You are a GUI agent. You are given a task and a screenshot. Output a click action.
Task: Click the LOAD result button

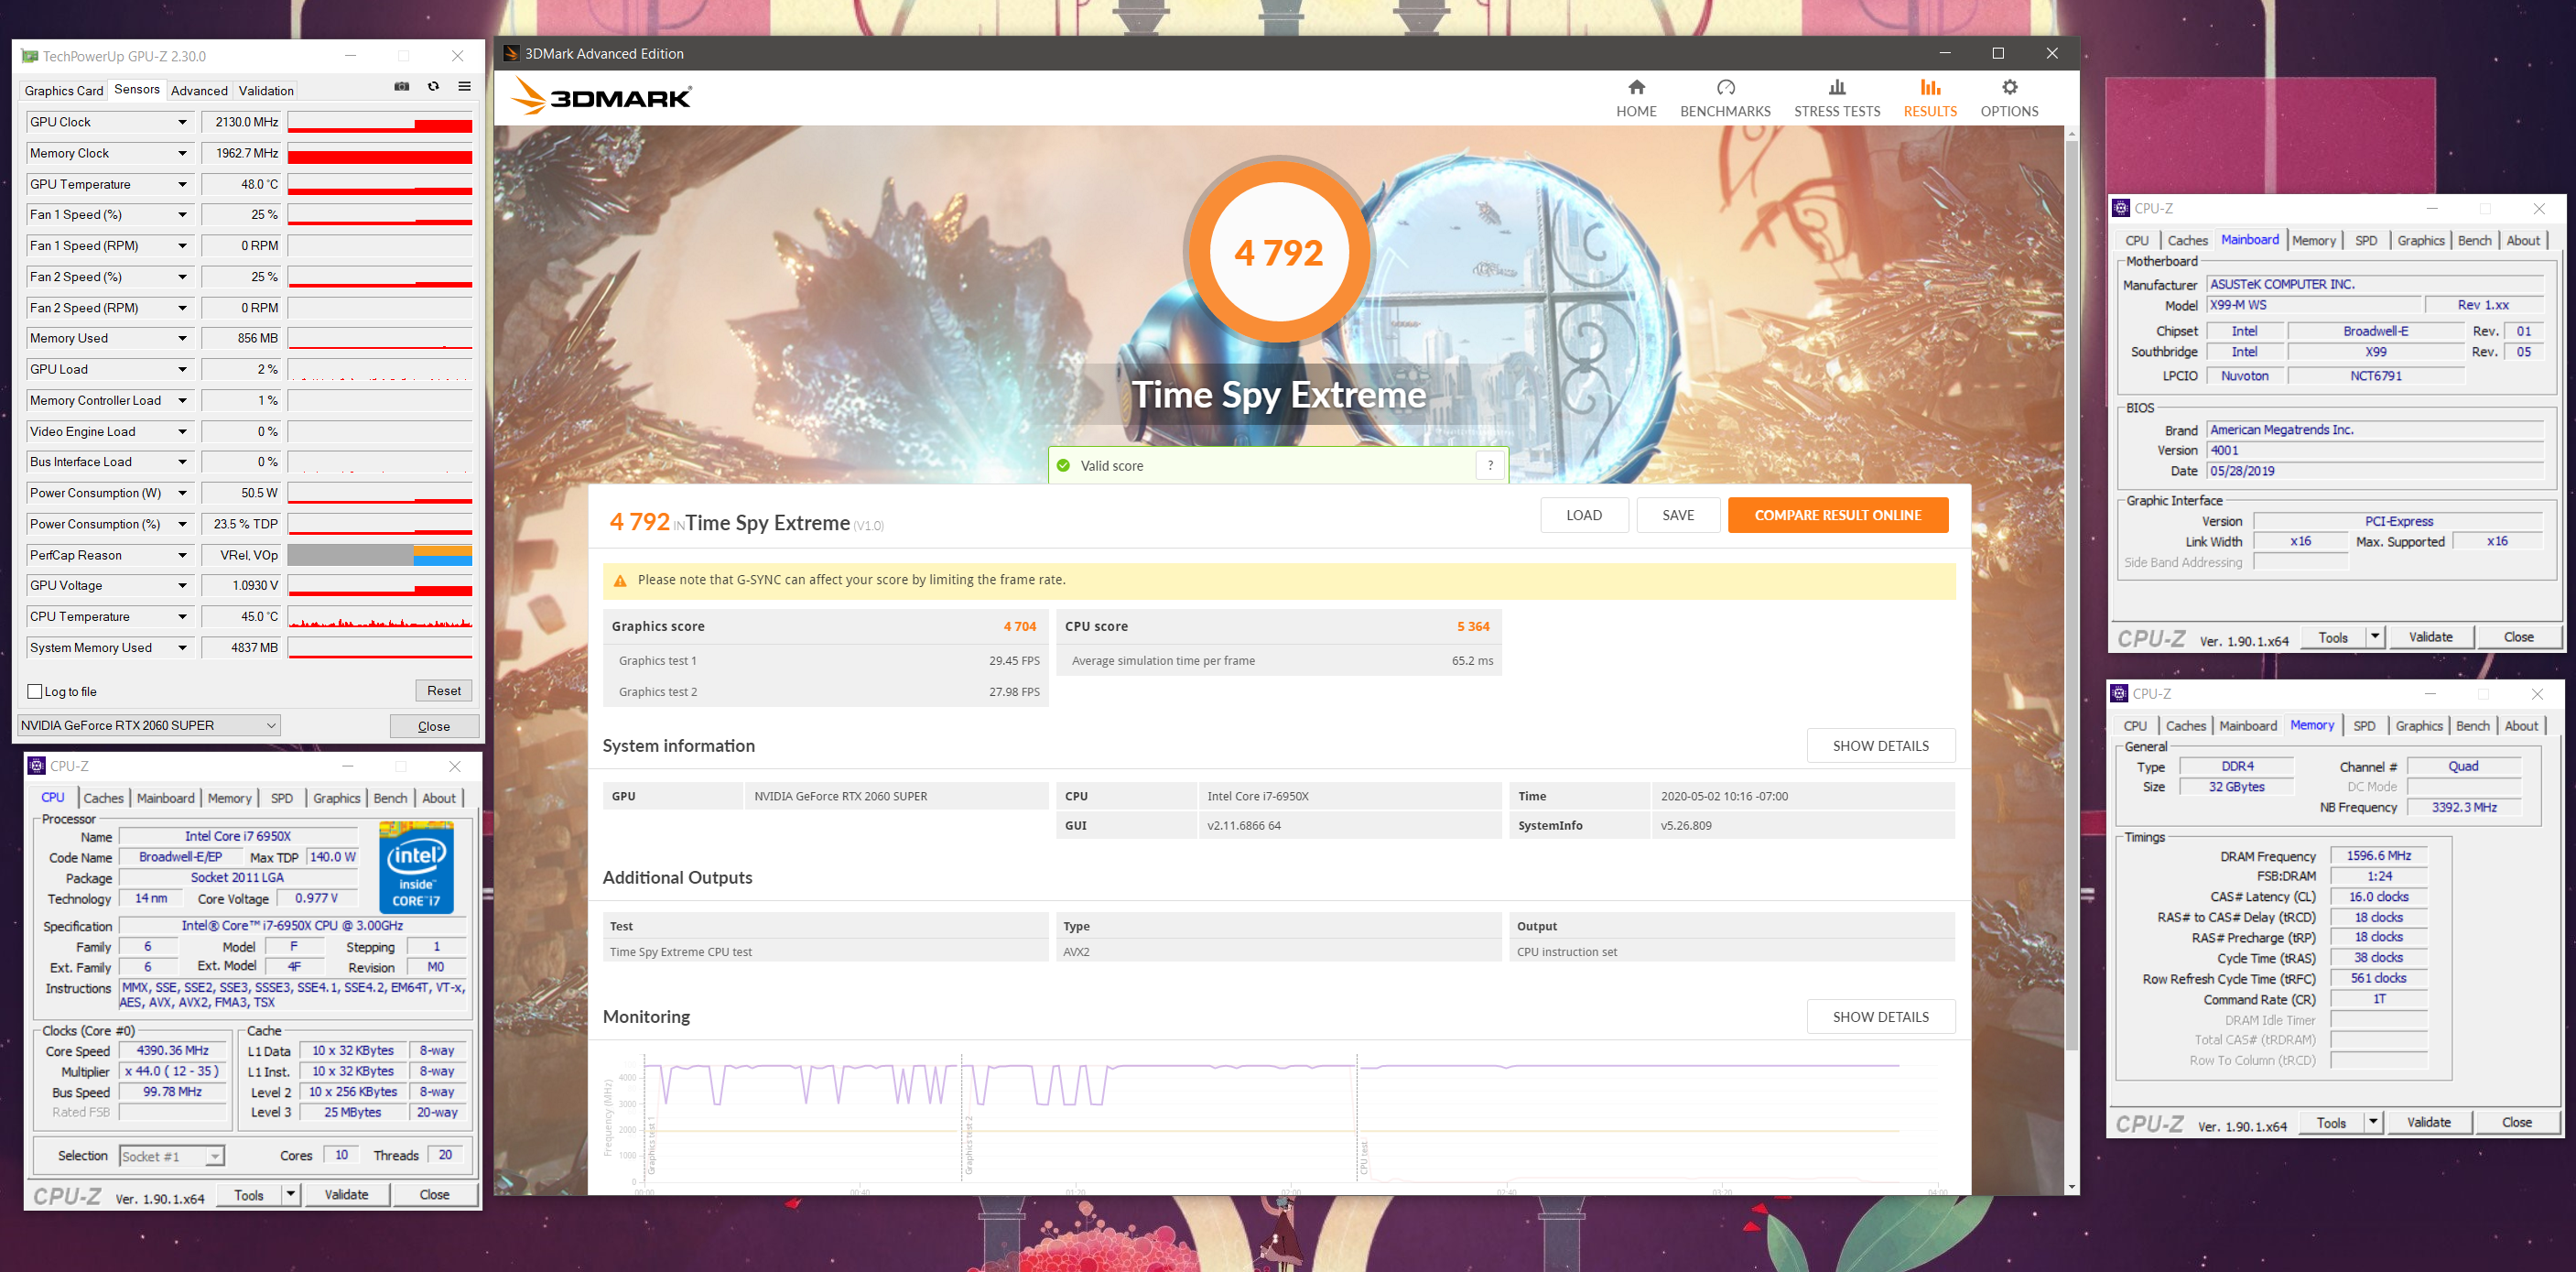coord(1584,515)
